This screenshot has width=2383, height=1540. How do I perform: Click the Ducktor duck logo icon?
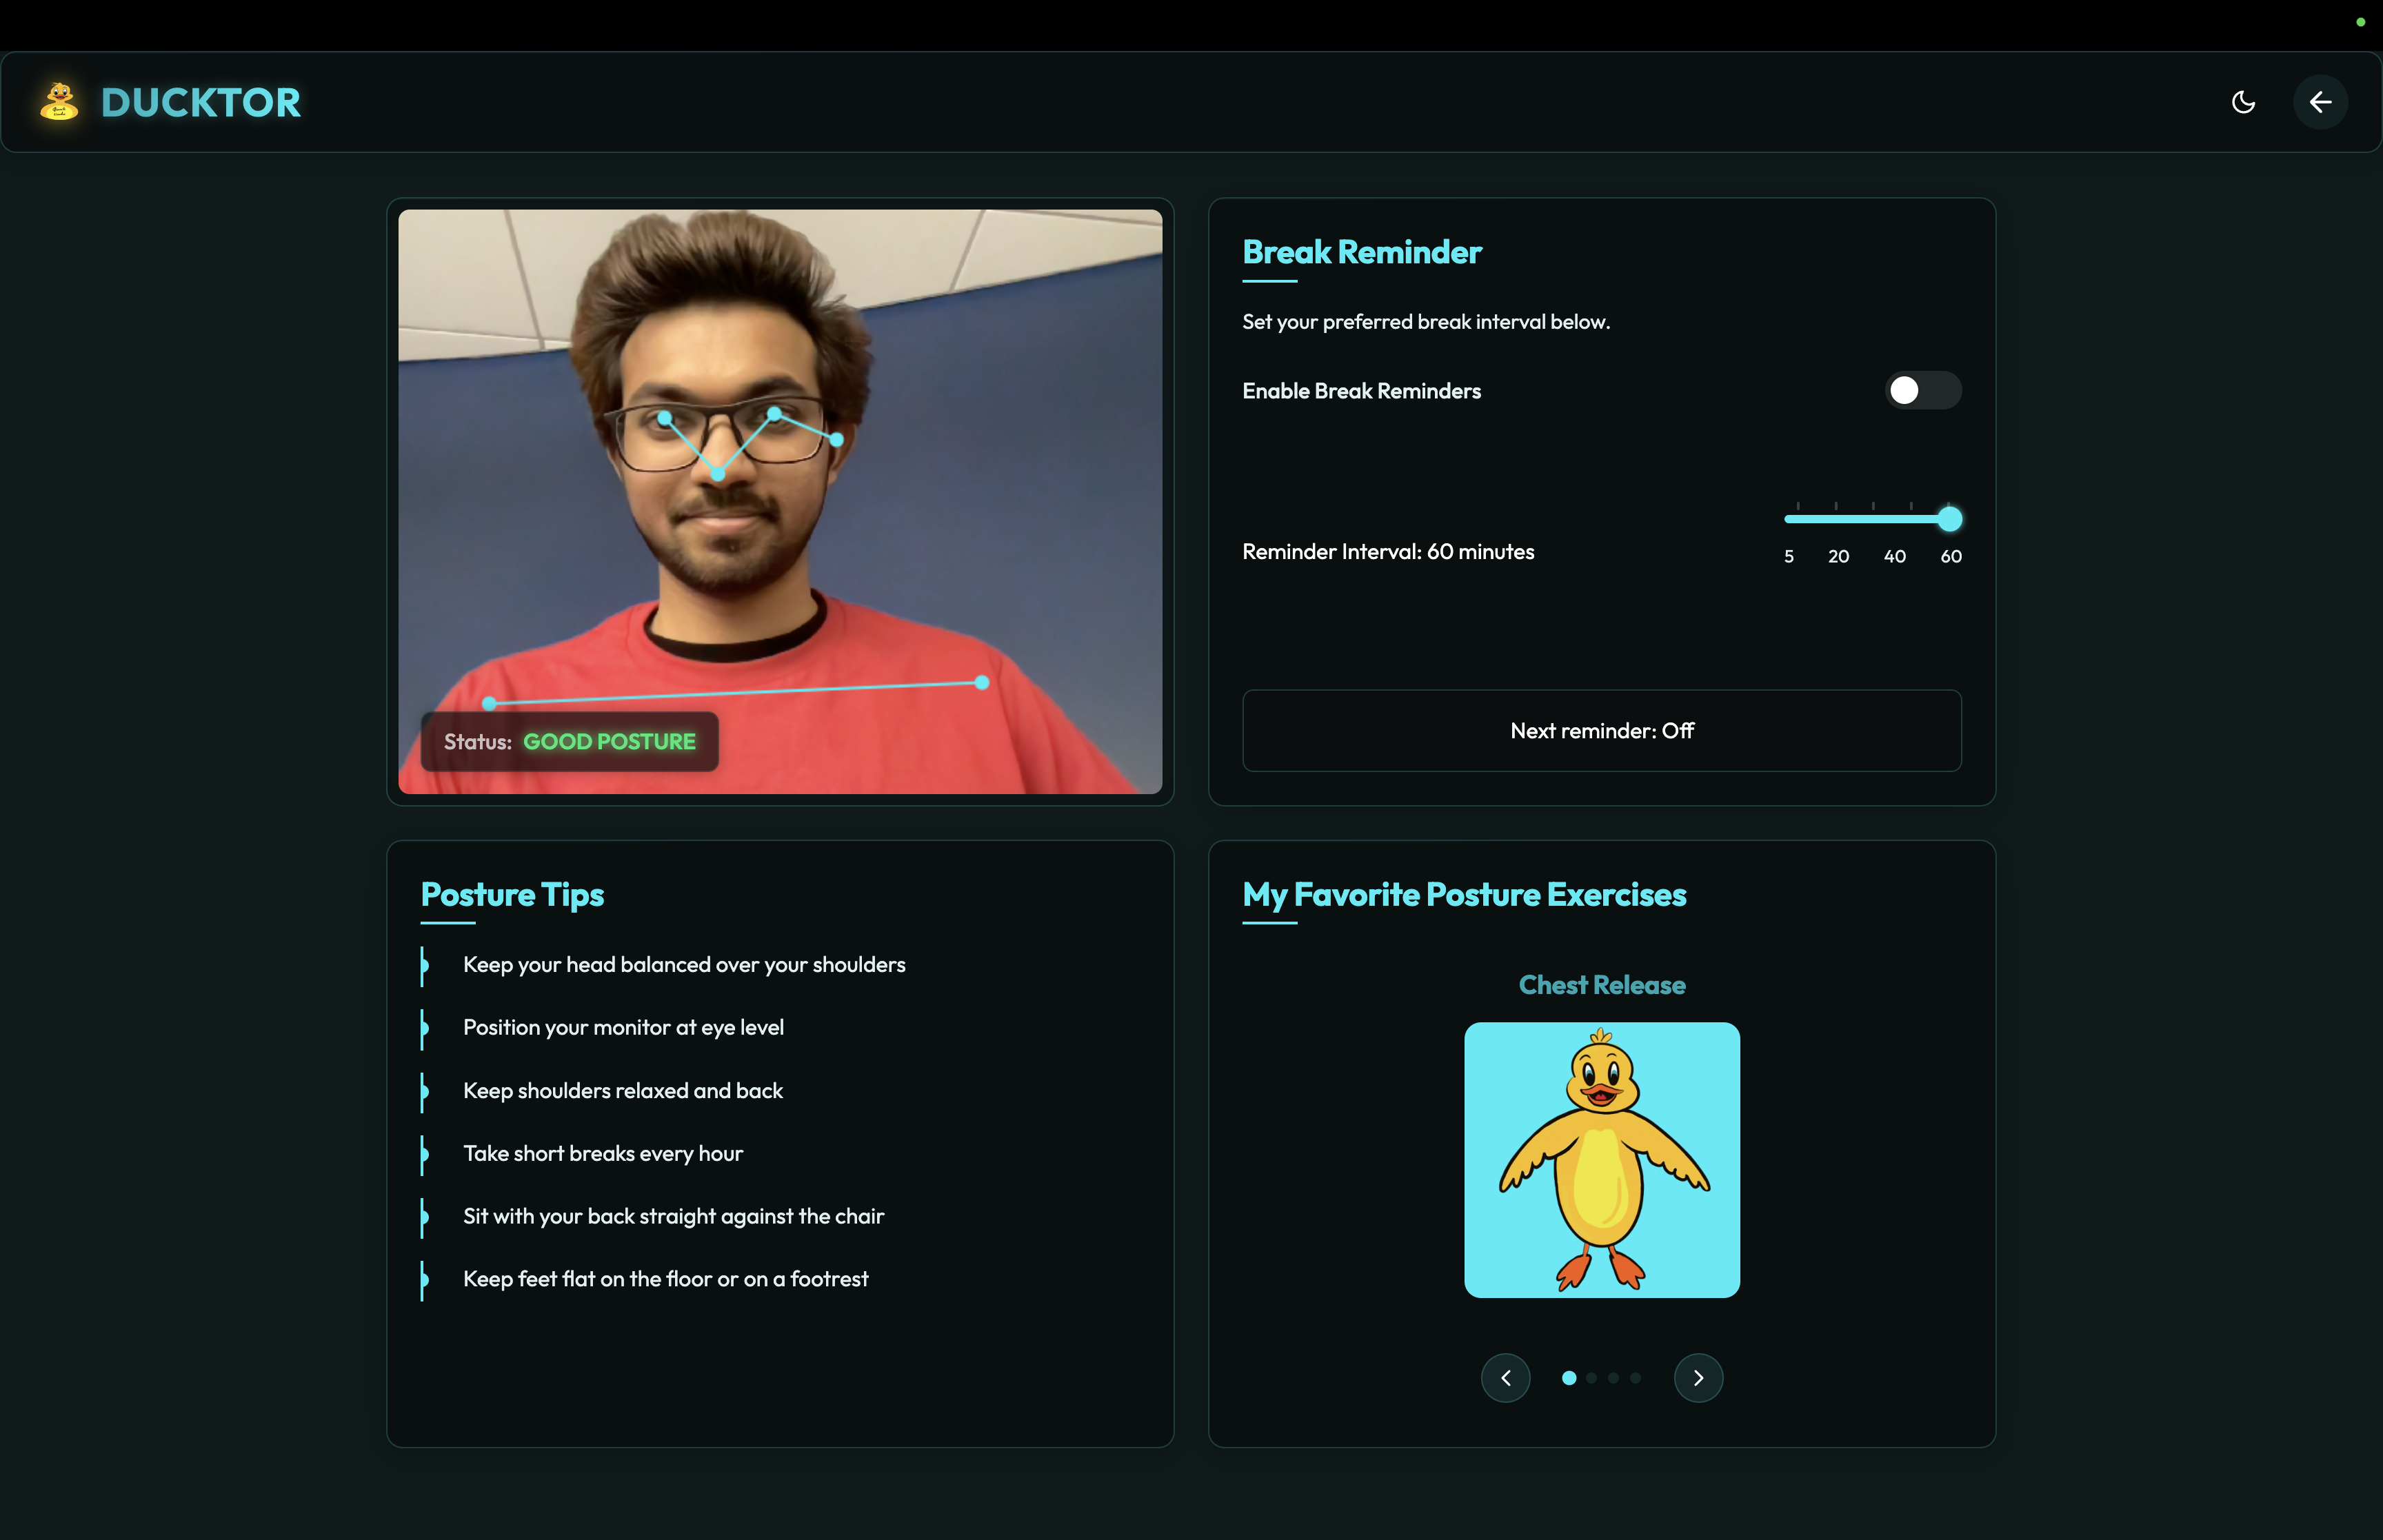click(59, 102)
